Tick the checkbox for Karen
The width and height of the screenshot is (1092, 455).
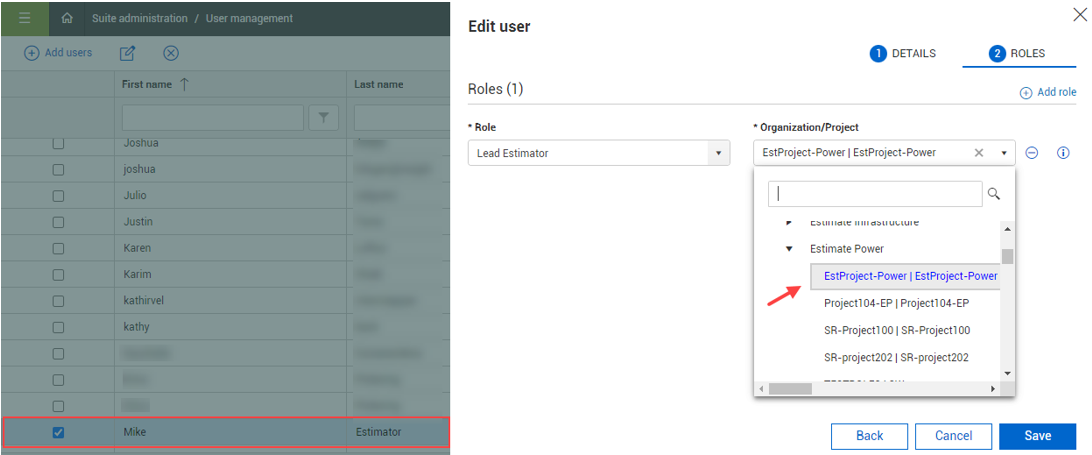pyautogui.click(x=58, y=249)
